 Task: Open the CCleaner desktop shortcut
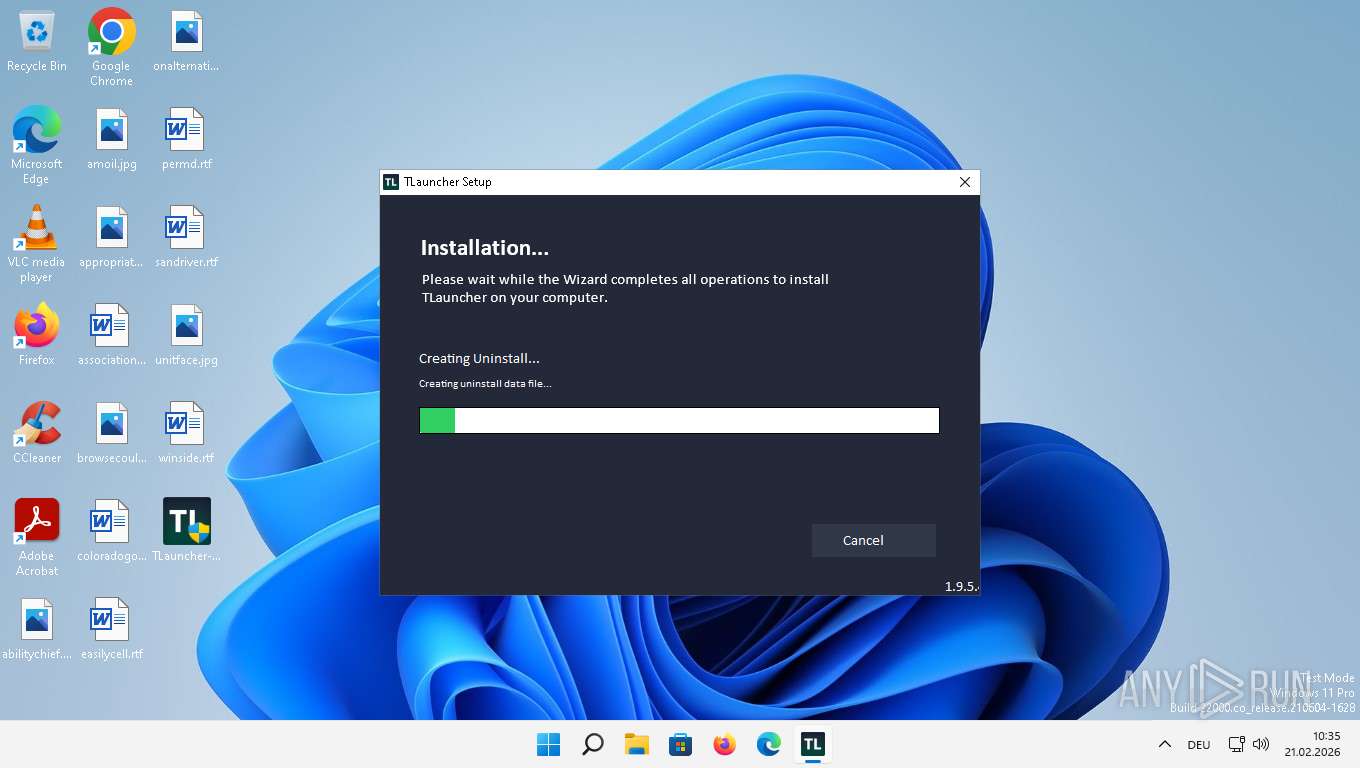coord(37,434)
